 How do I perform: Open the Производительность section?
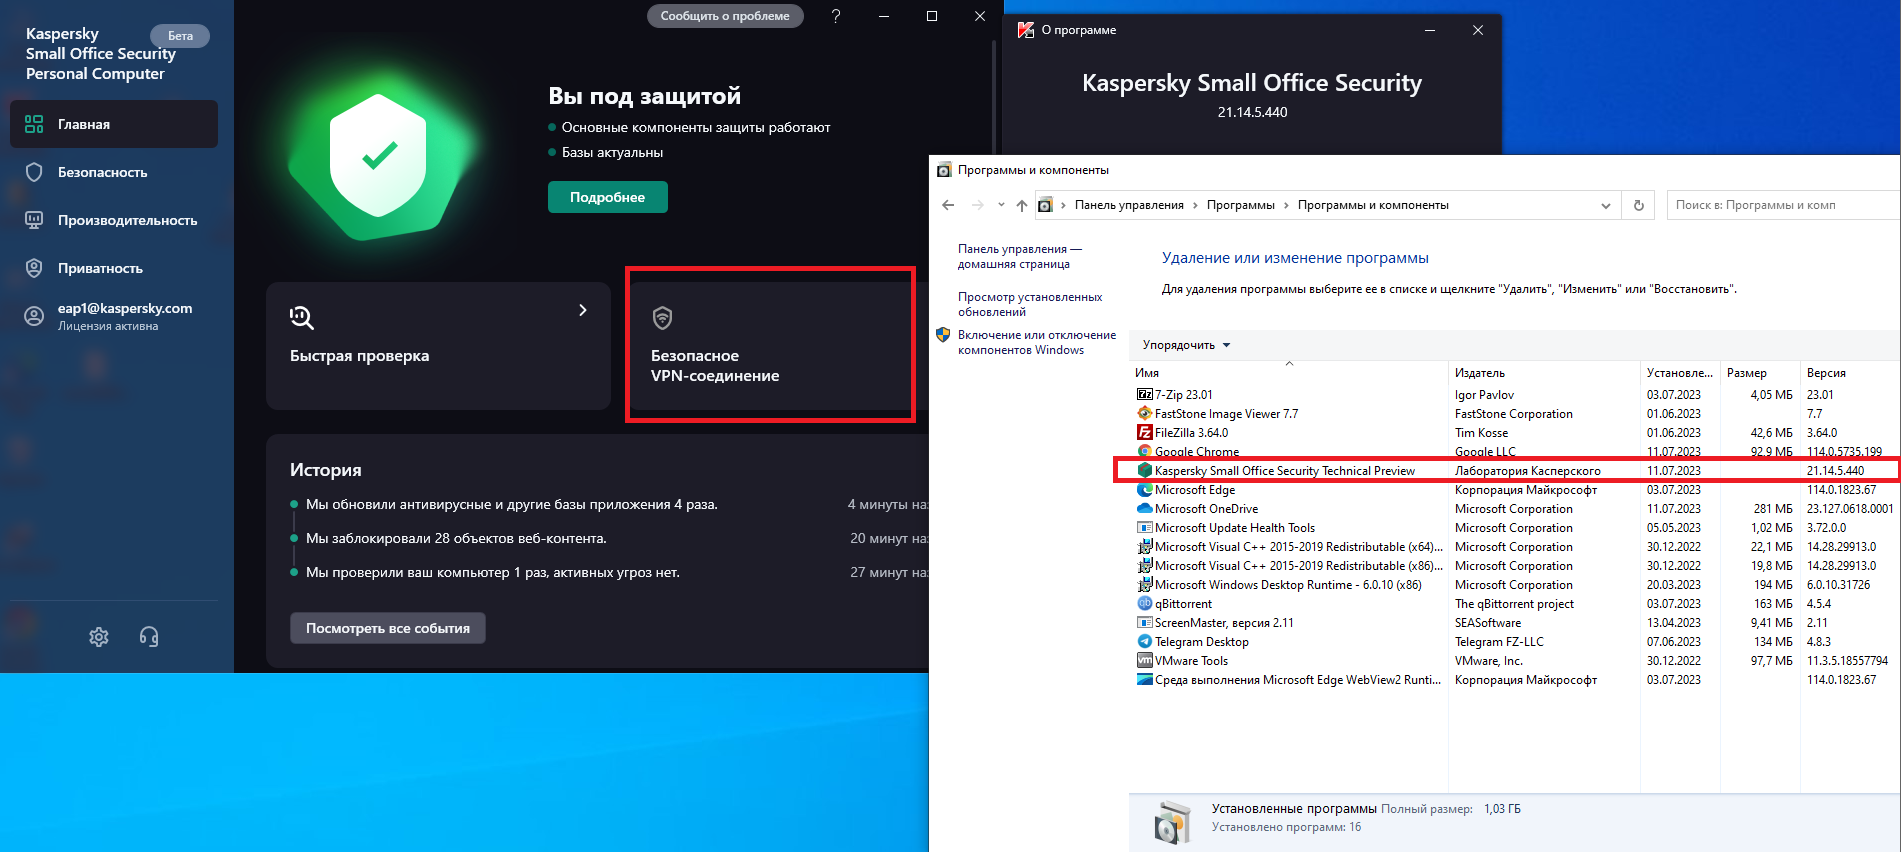pyautogui.click(x=114, y=220)
